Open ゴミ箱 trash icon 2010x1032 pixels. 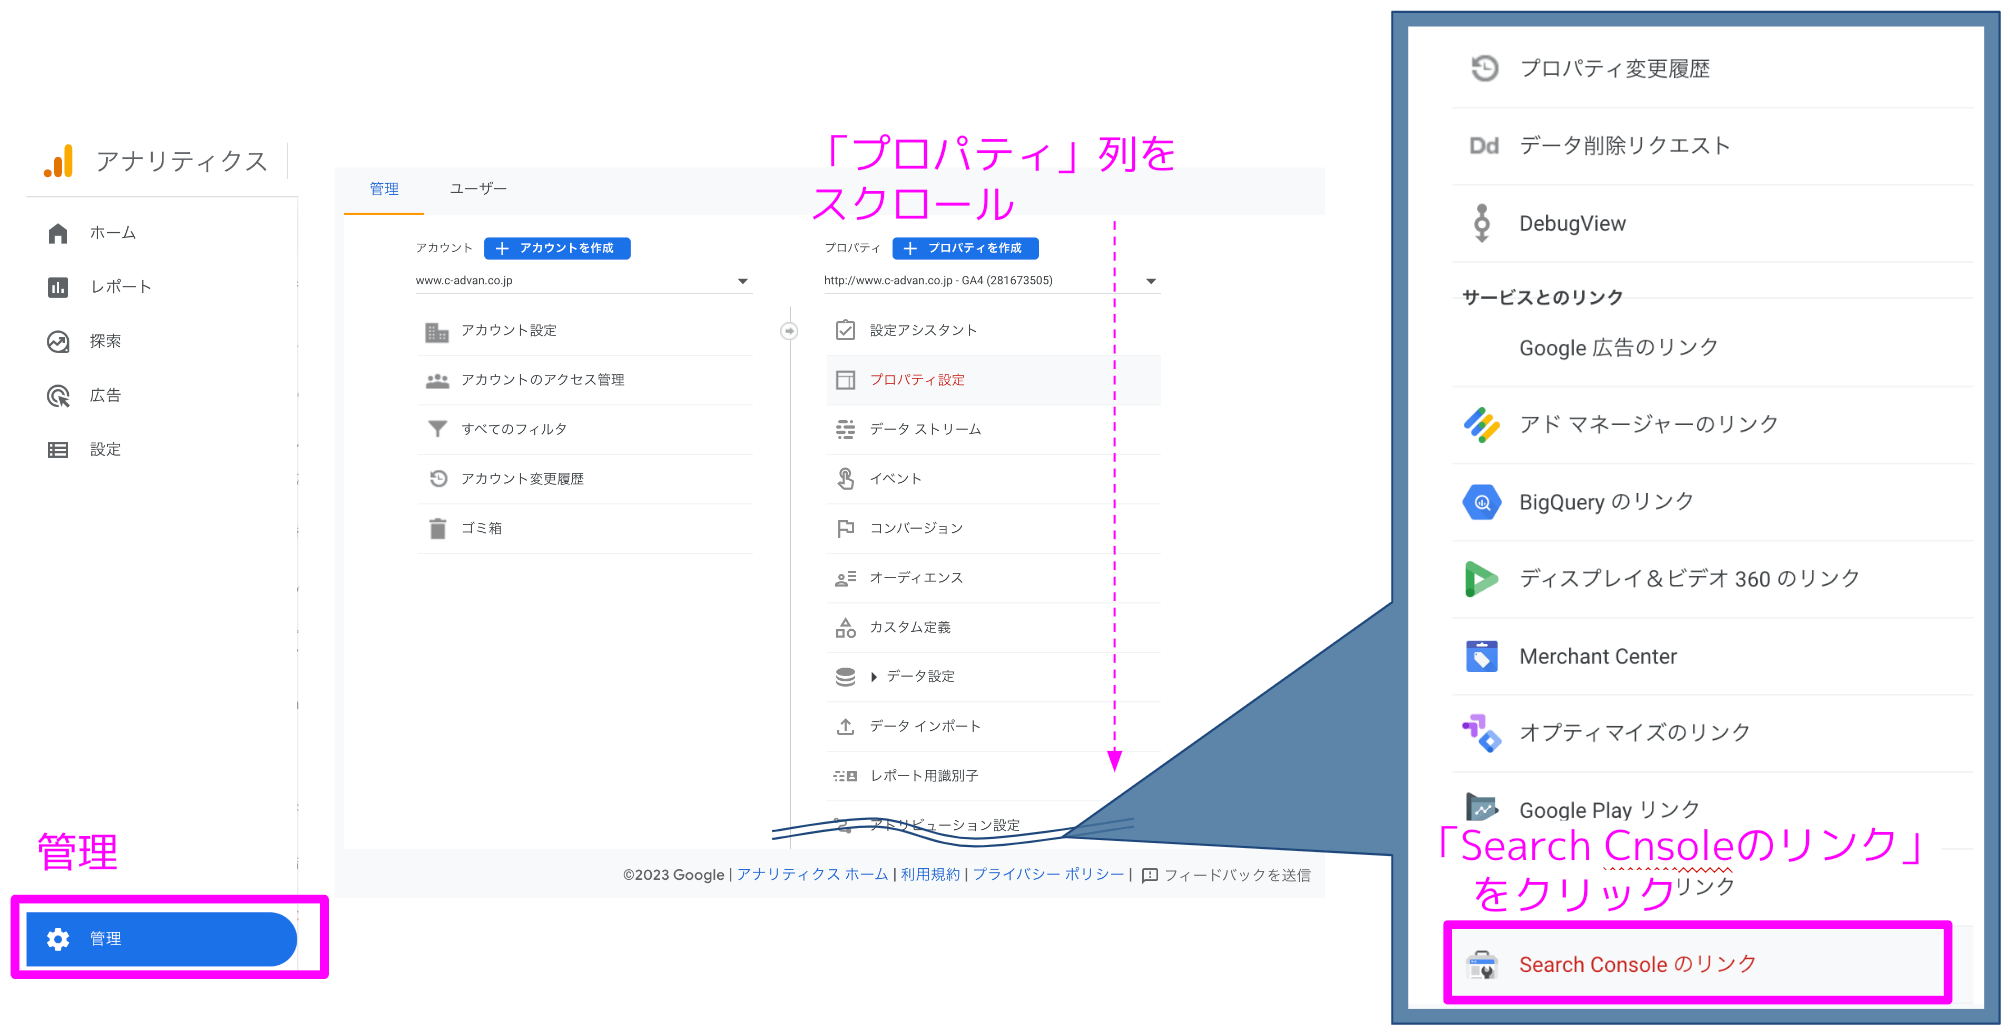[437, 528]
